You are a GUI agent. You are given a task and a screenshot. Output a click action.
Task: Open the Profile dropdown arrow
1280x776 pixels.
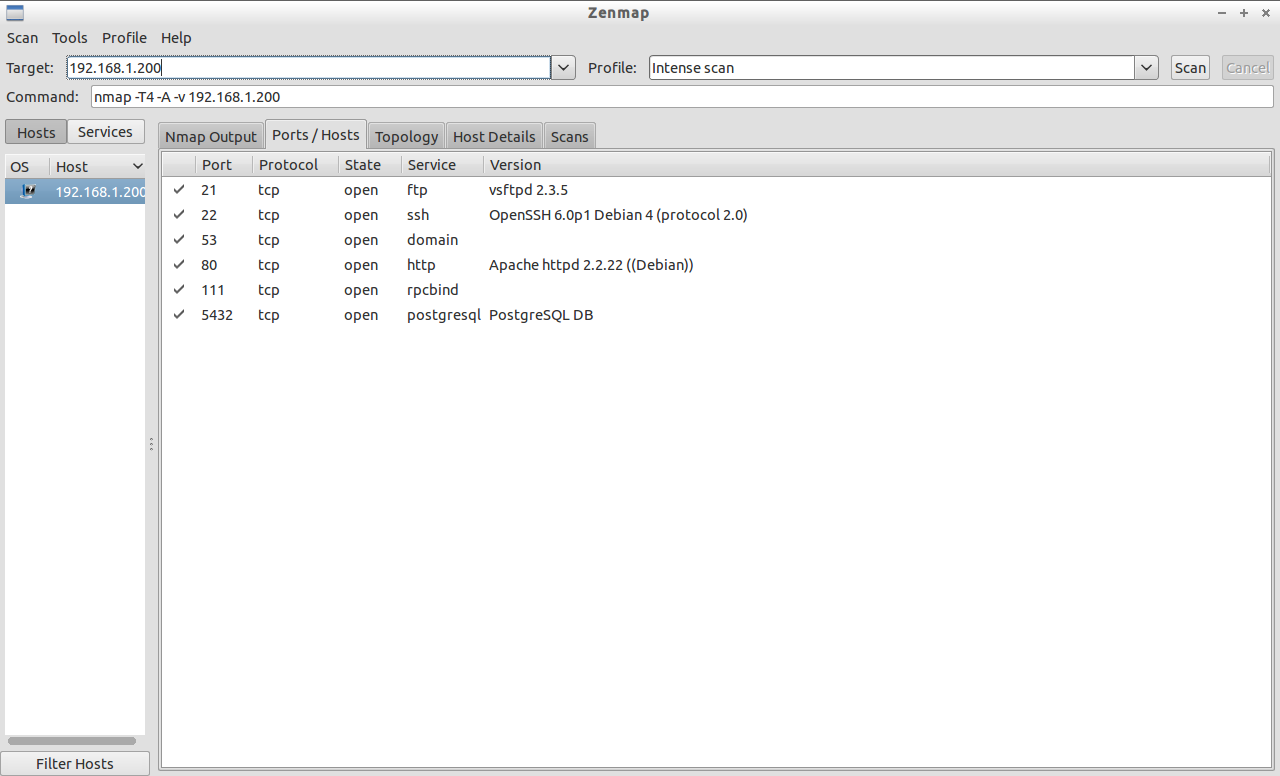1147,68
